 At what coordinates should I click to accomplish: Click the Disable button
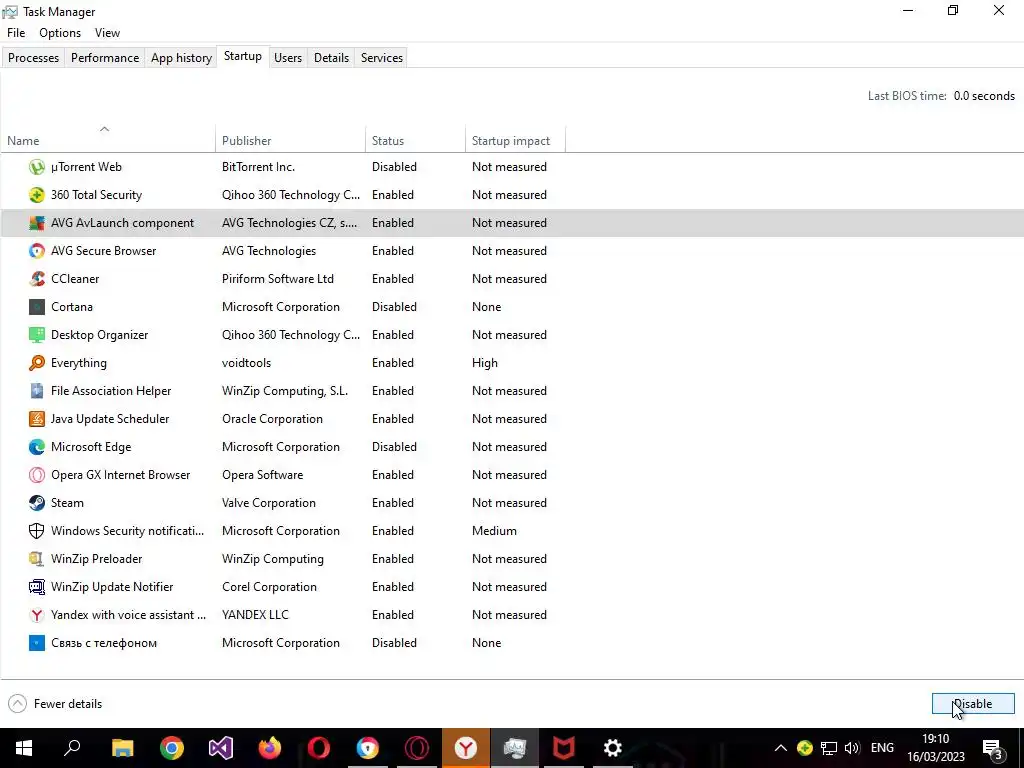click(973, 704)
